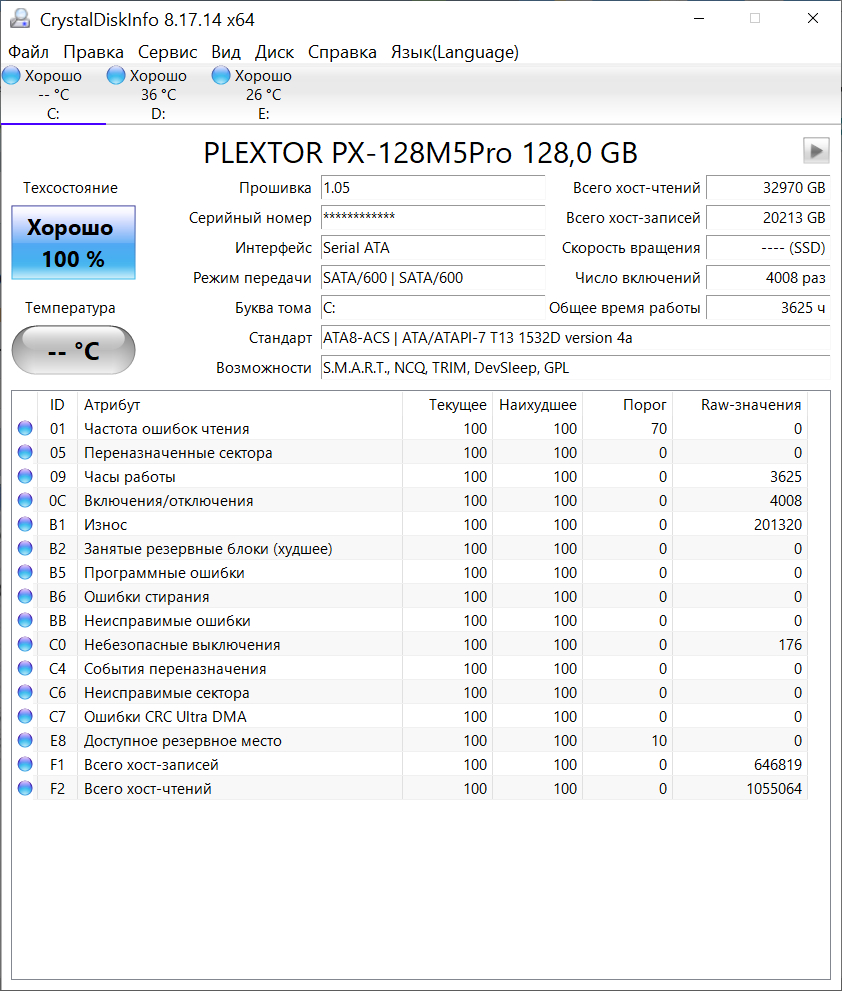Click the Доступное резервное место attribute name
Viewport: 842px width, 991px height.
click(183, 741)
